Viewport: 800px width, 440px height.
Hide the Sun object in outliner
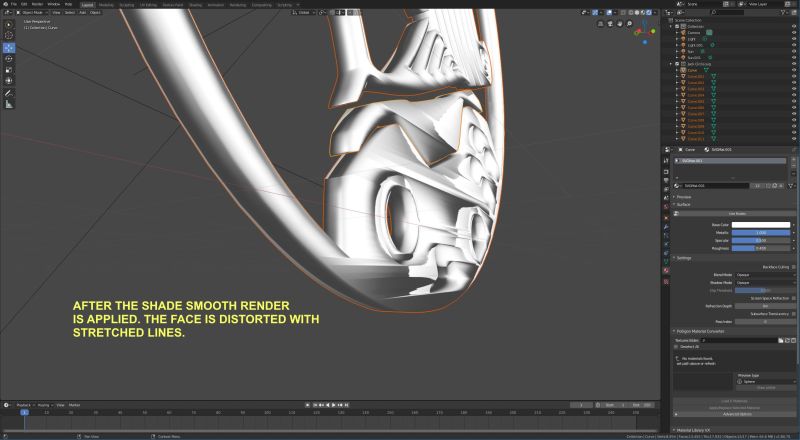[x=794, y=51]
